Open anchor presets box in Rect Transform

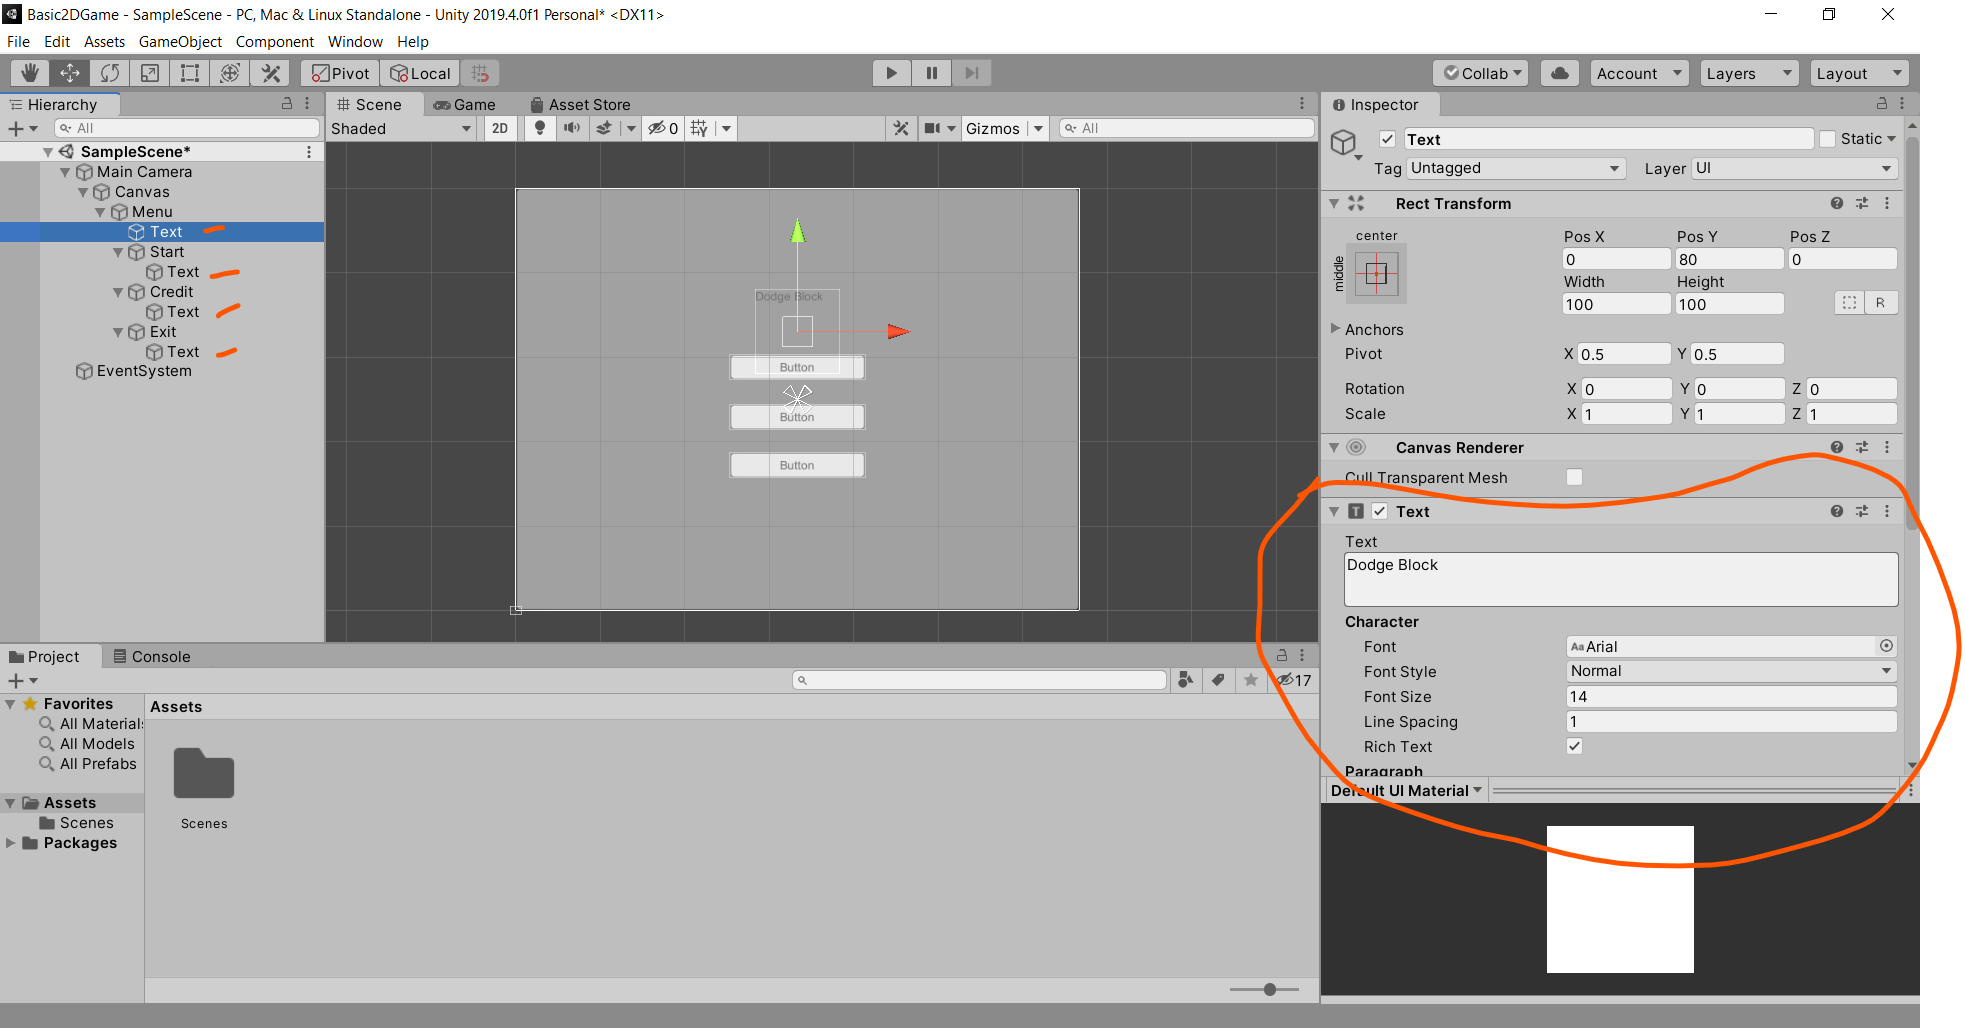tap(1377, 274)
